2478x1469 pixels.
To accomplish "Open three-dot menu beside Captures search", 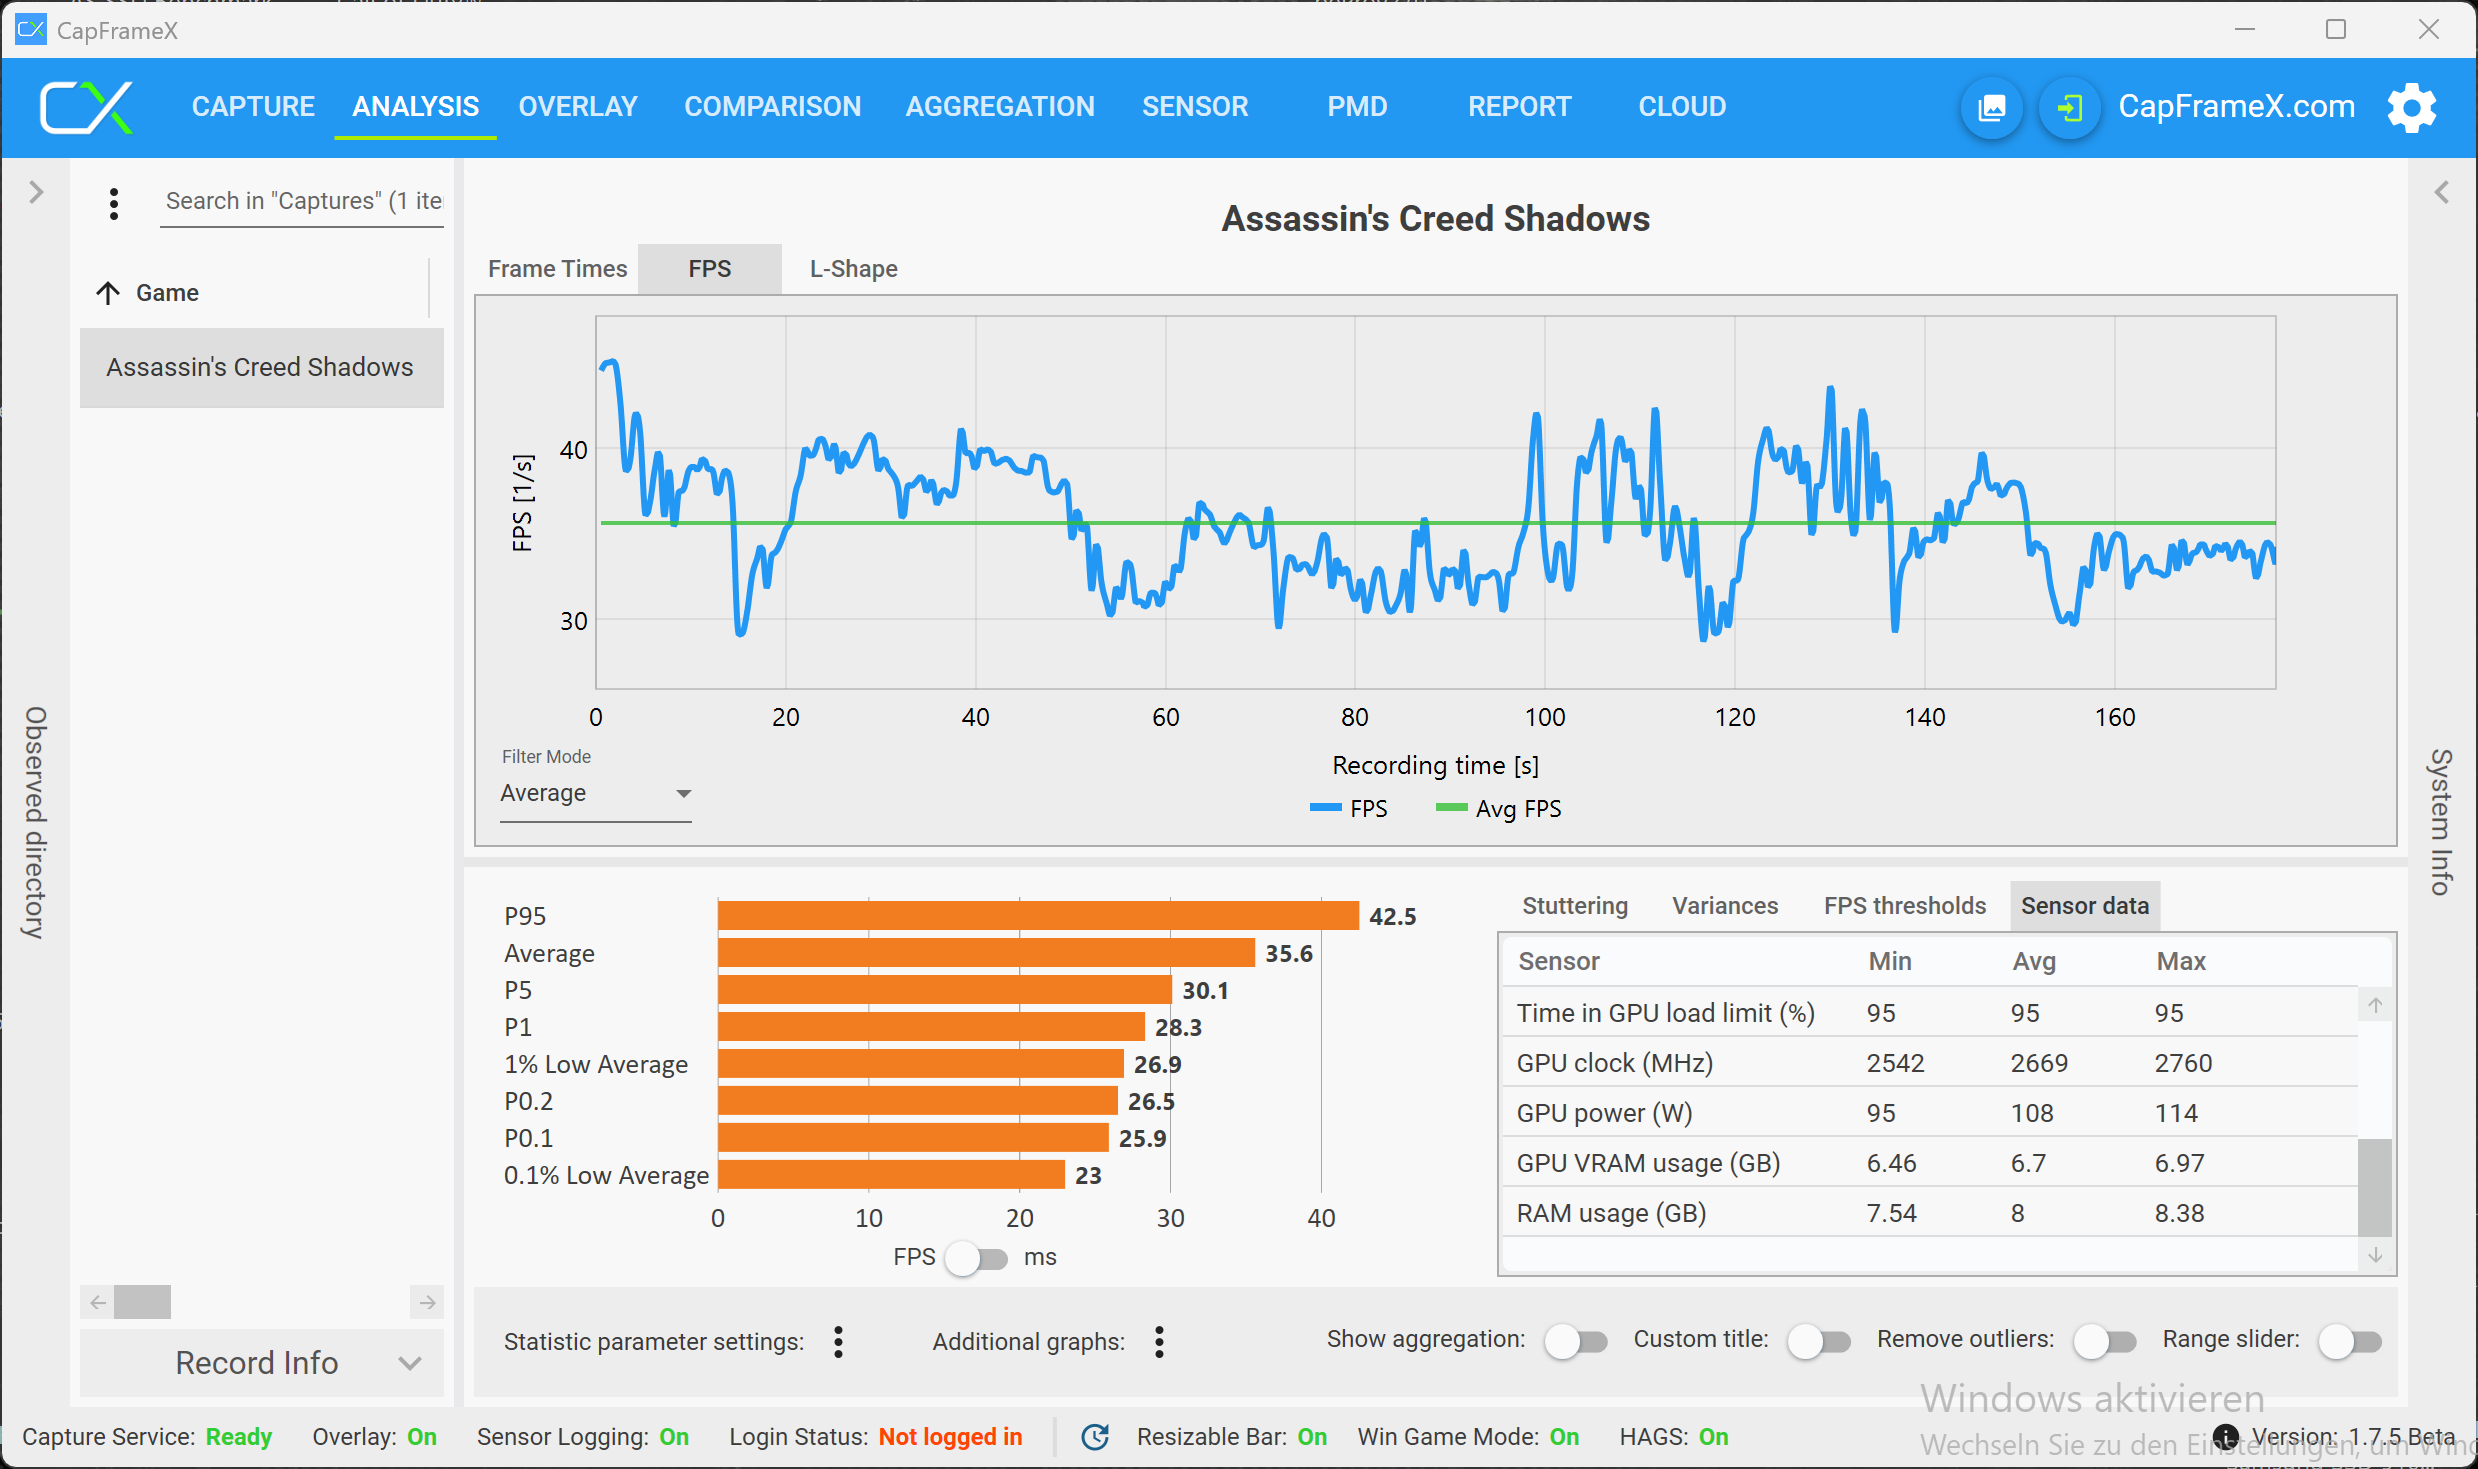I will coord(114,203).
